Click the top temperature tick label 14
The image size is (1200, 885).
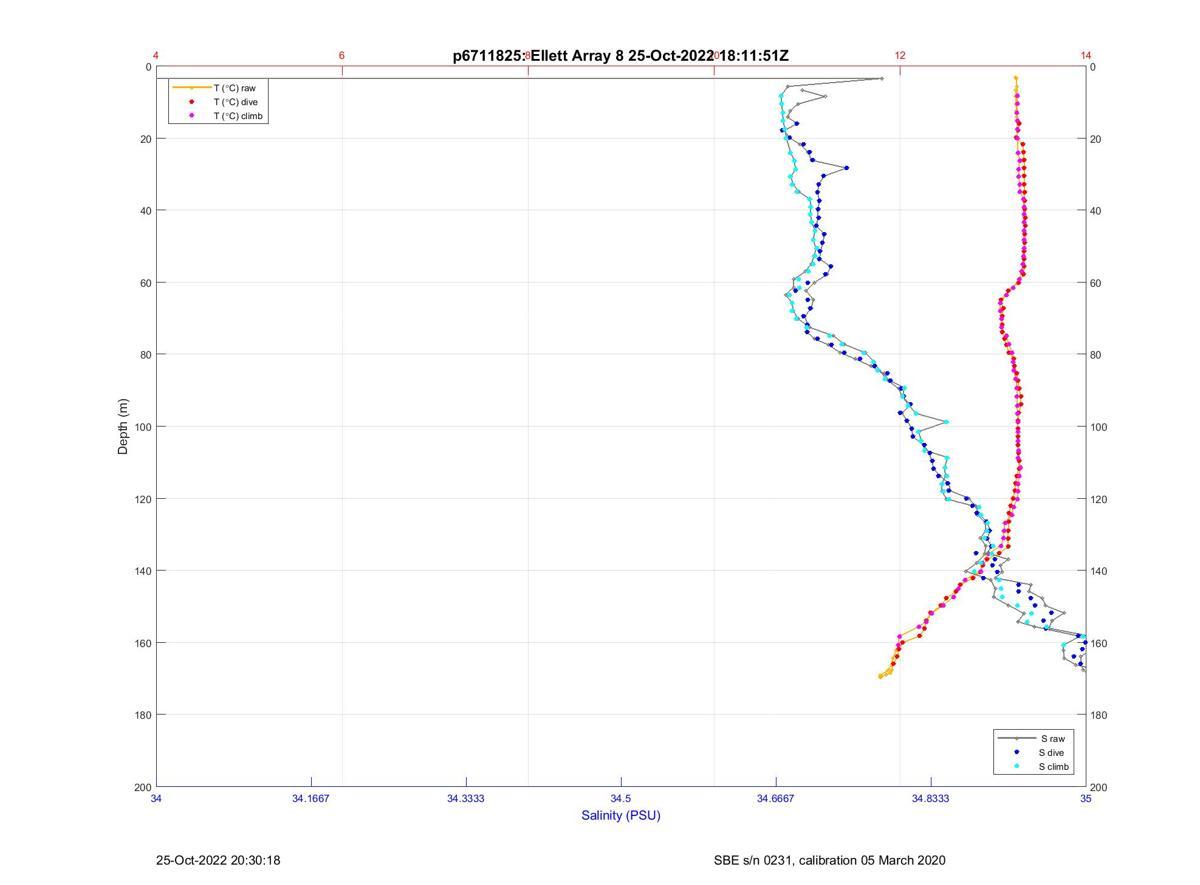coord(1086,56)
